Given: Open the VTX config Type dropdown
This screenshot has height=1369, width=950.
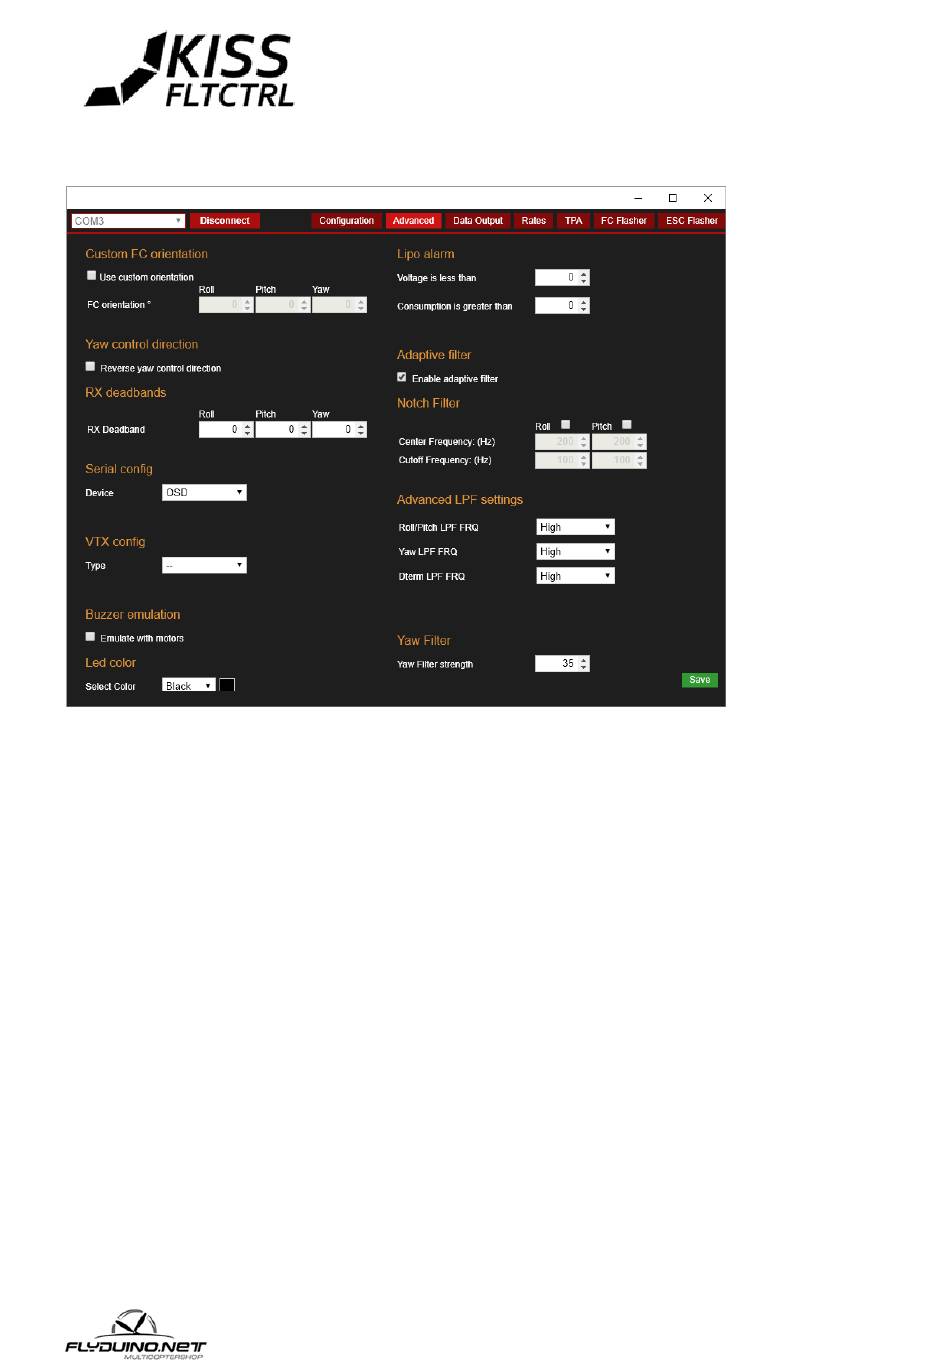Looking at the screenshot, I should tap(204, 565).
